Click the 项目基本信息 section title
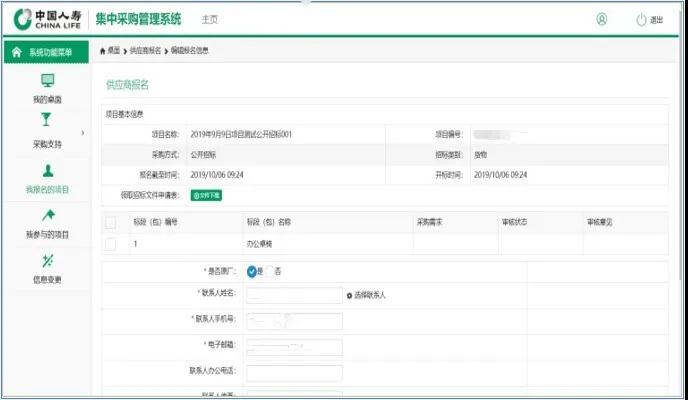 124,114
